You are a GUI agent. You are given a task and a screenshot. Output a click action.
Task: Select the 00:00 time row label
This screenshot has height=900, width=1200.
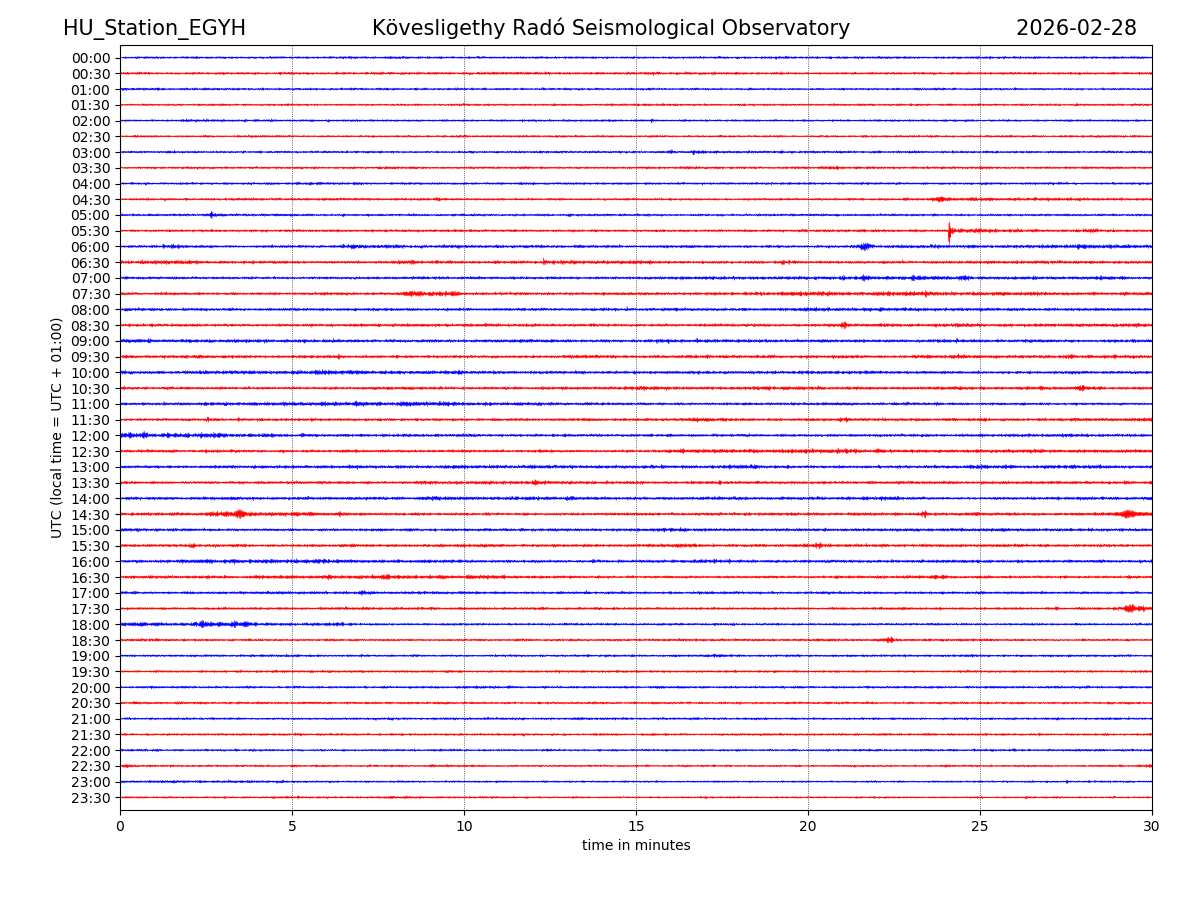pos(91,58)
